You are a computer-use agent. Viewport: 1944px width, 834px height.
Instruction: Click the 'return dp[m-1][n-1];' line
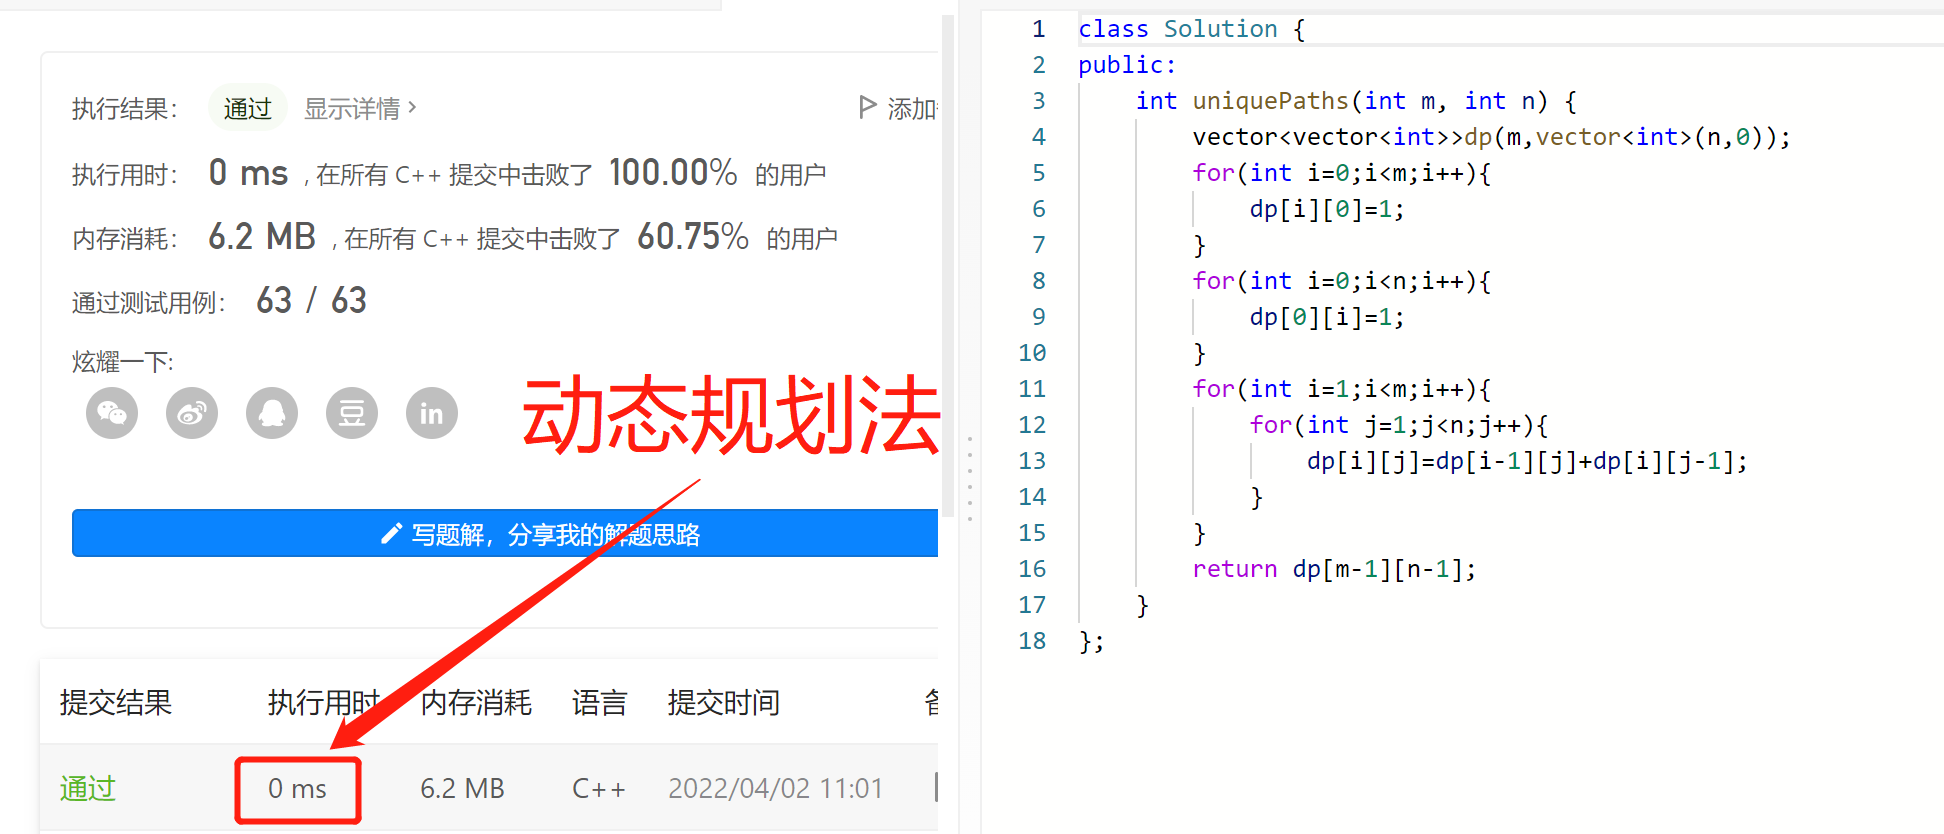point(1334,569)
